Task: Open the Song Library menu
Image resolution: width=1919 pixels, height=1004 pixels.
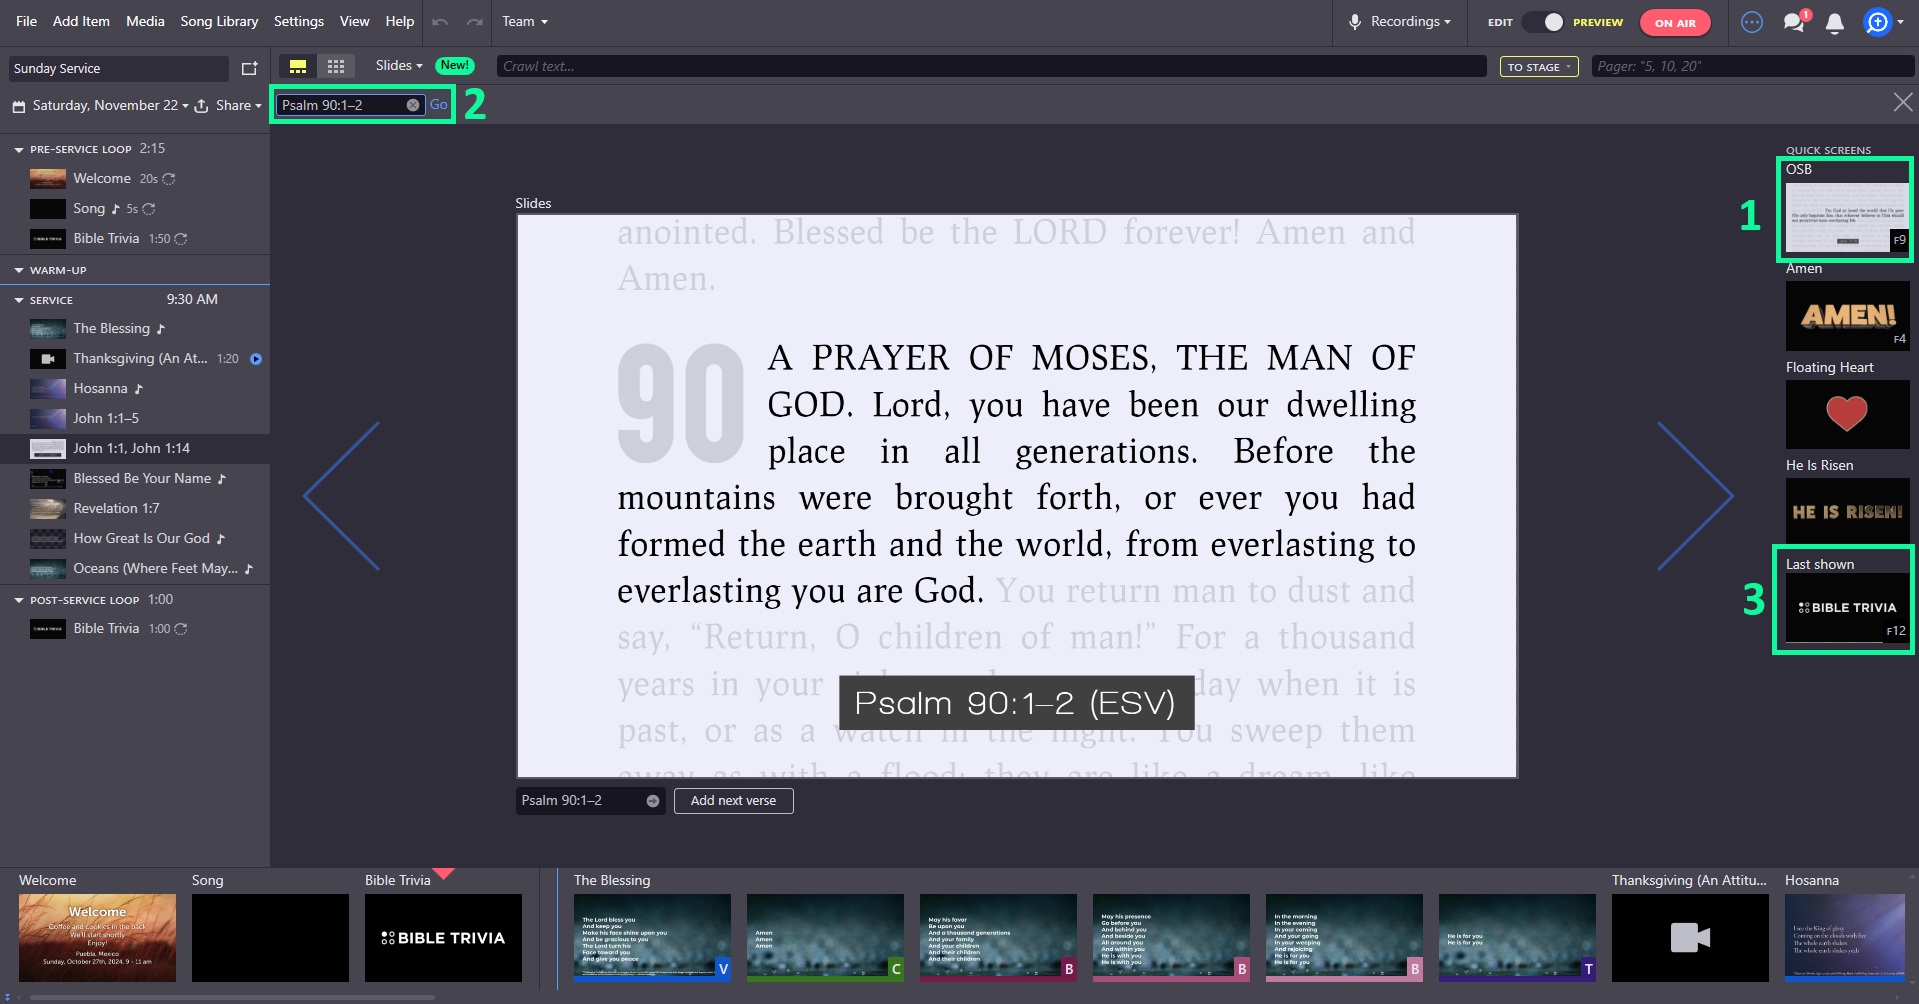Action: coord(219,21)
